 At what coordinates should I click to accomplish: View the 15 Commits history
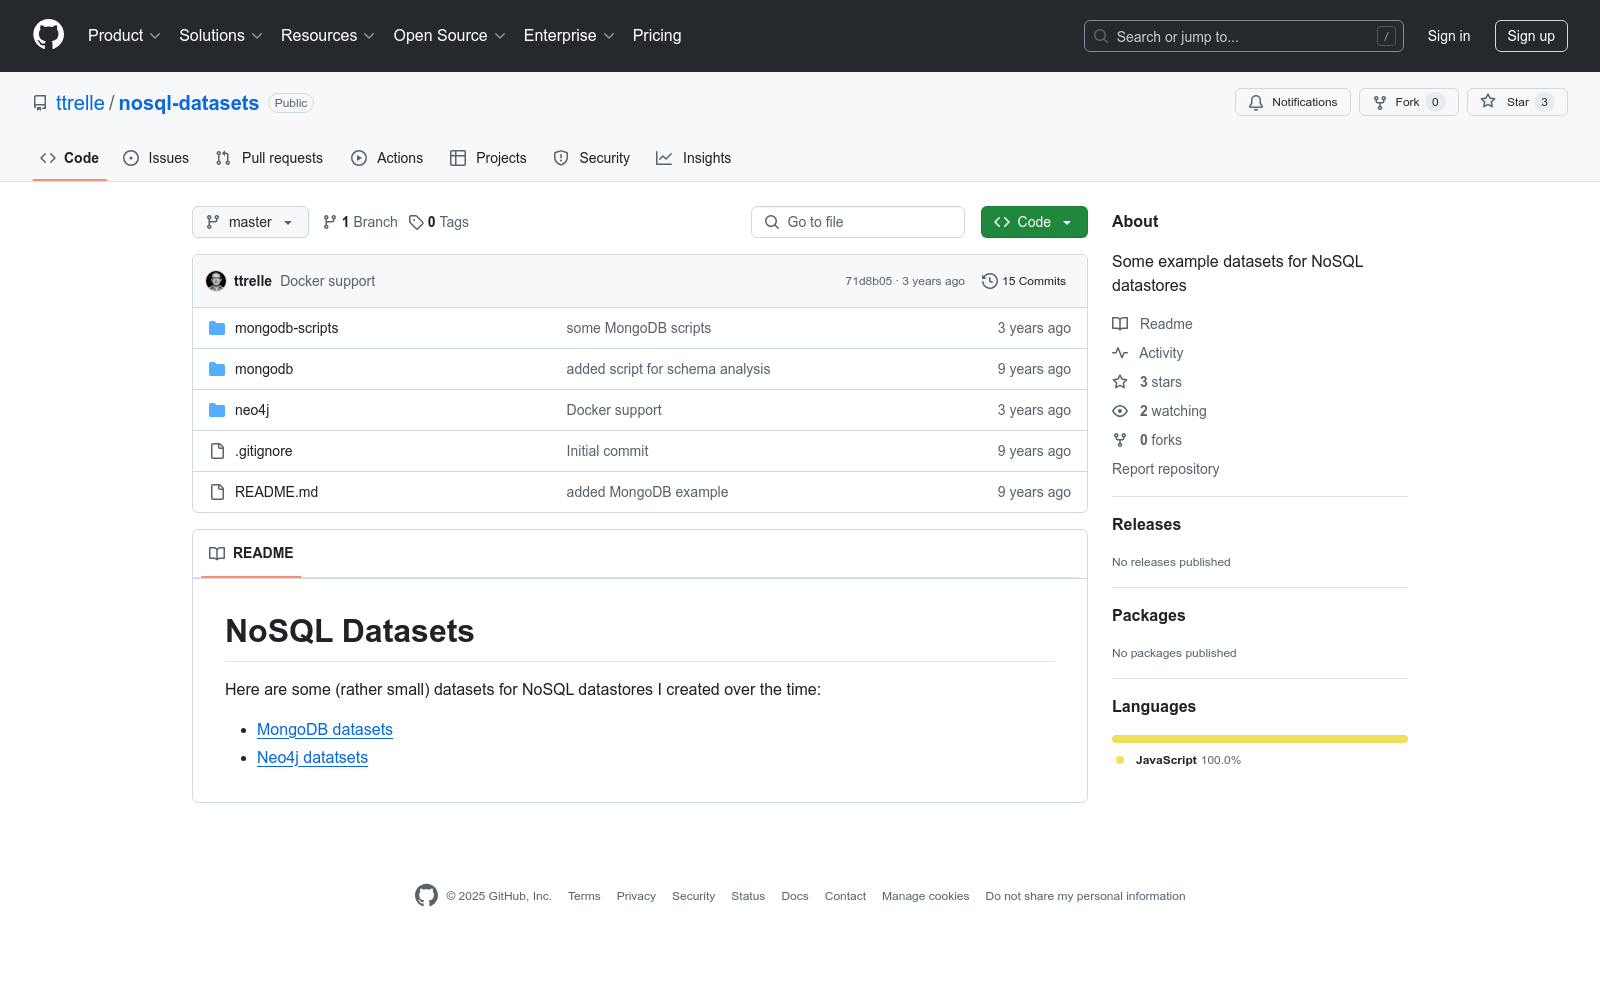[x=1024, y=281]
